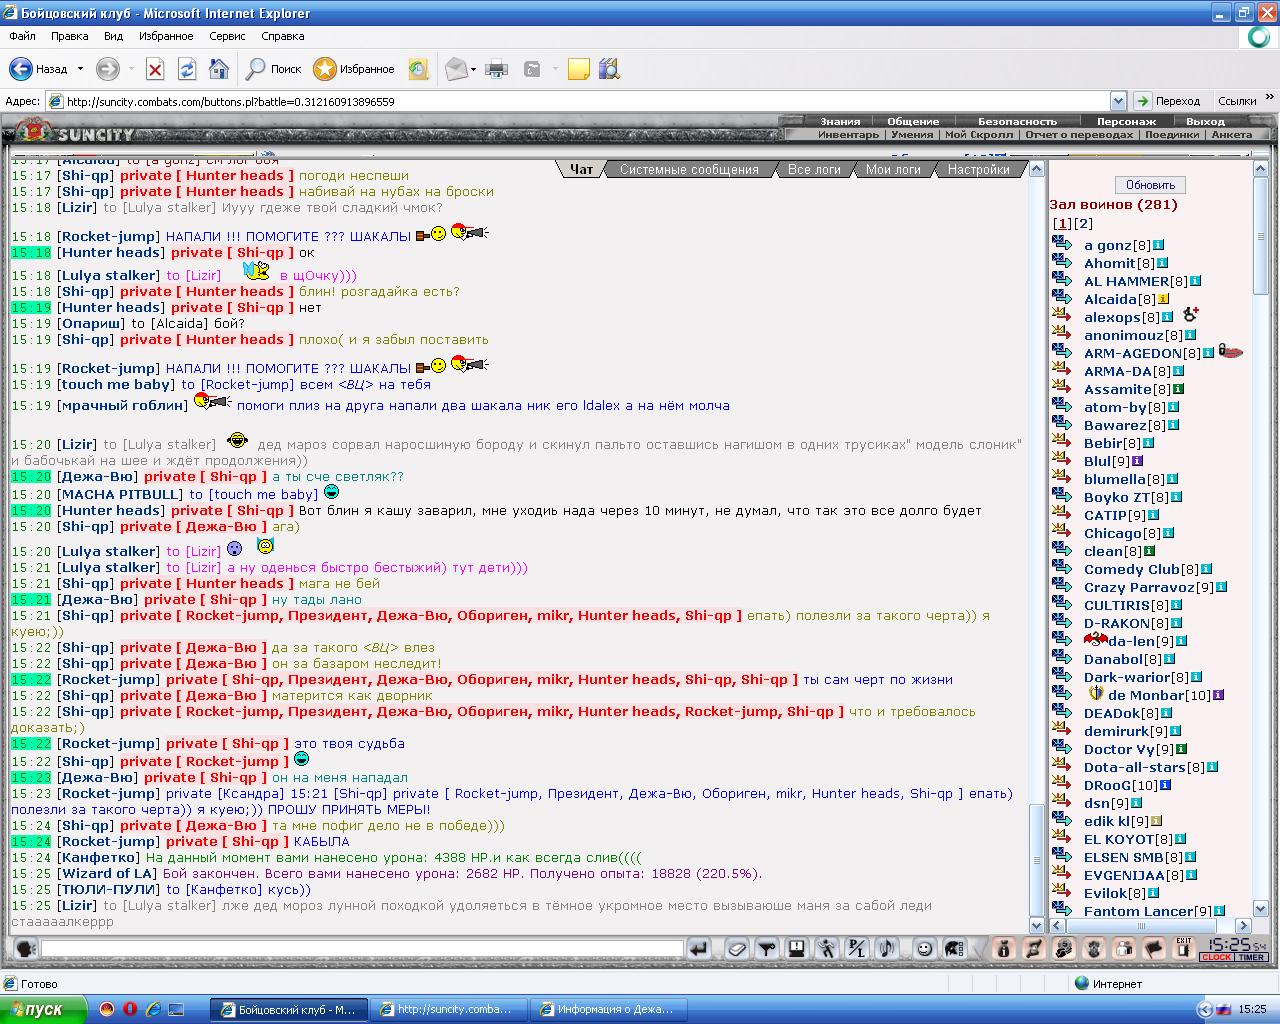Click the flag icon in bottom toolbar
This screenshot has width=1280, height=1024.
[1153, 948]
